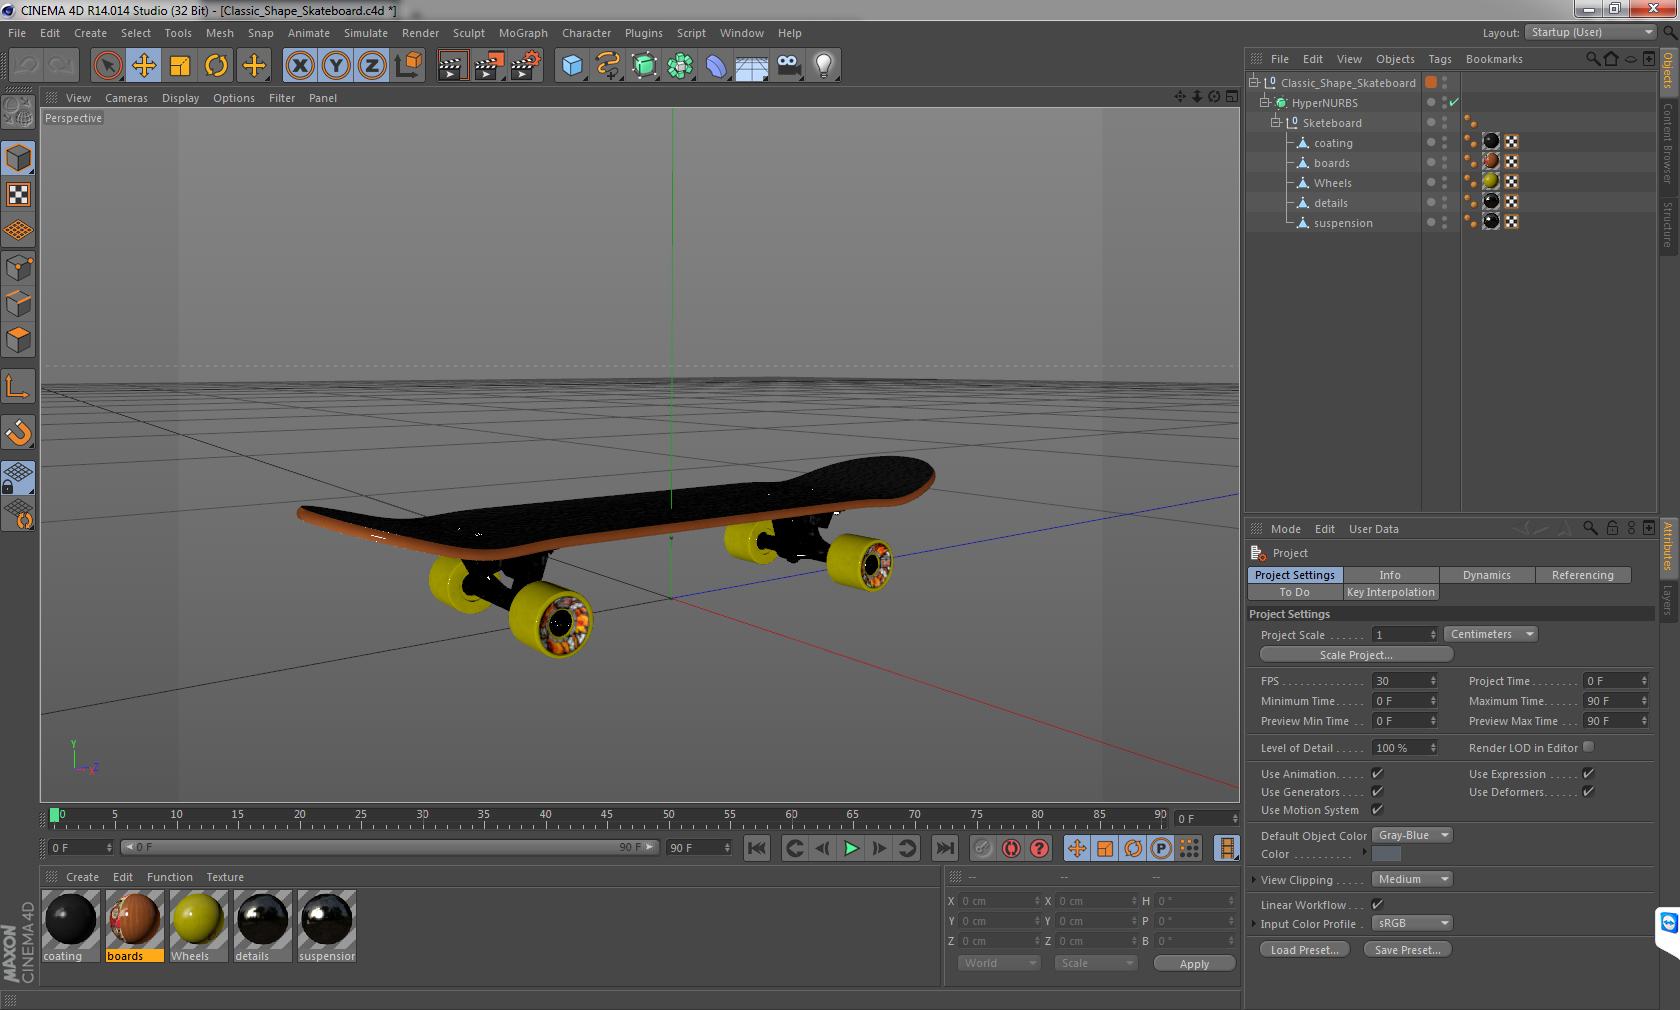
Task: Open Edit Render Settings icon
Action: point(525,66)
